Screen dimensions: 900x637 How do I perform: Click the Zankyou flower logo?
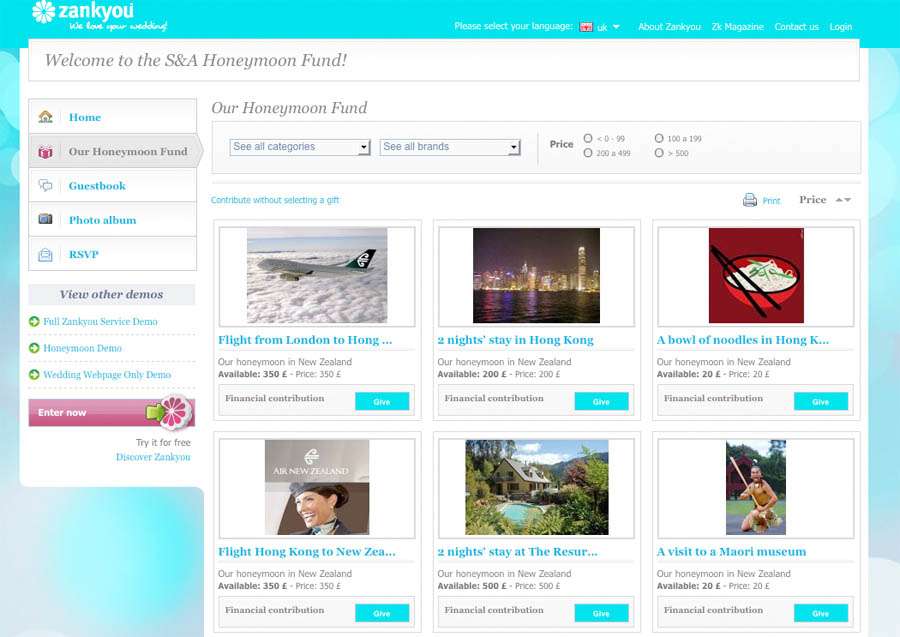44,12
